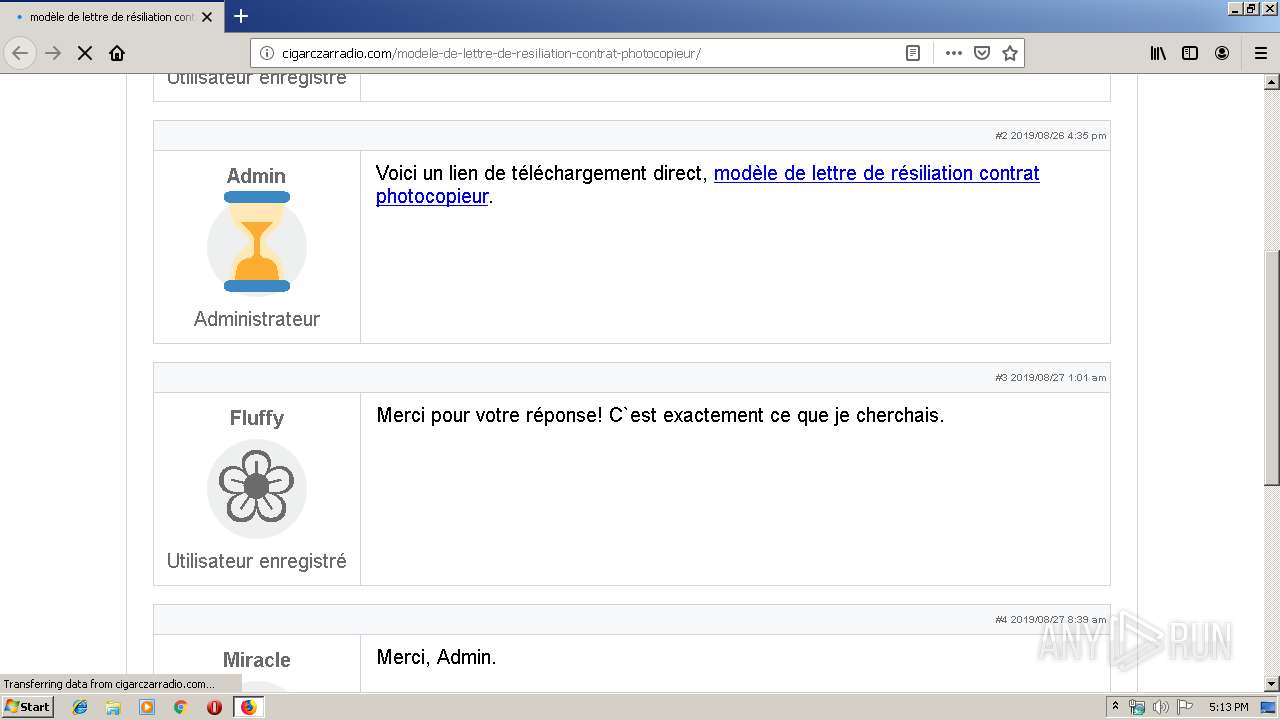Restore down the Firefox window
Image resolution: width=1280 pixels, height=720 pixels.
(1252, 9)
